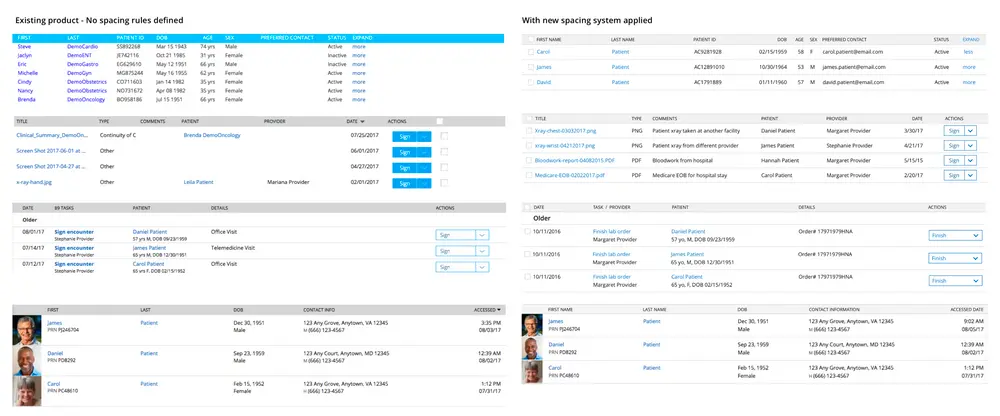Click the Expand column header
The width and height of the screenshot is (1000, 416).
pyautogui.click(x=970, y=39)
